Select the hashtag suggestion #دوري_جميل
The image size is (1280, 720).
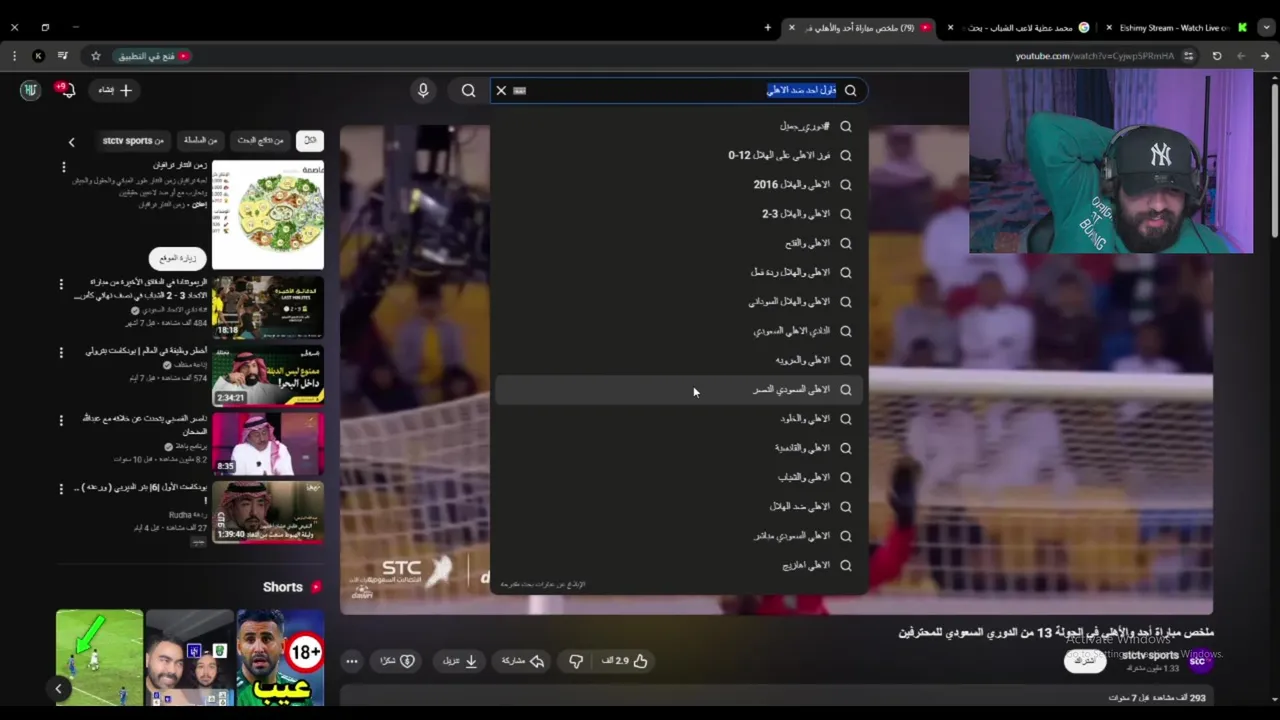coord(680,126)
